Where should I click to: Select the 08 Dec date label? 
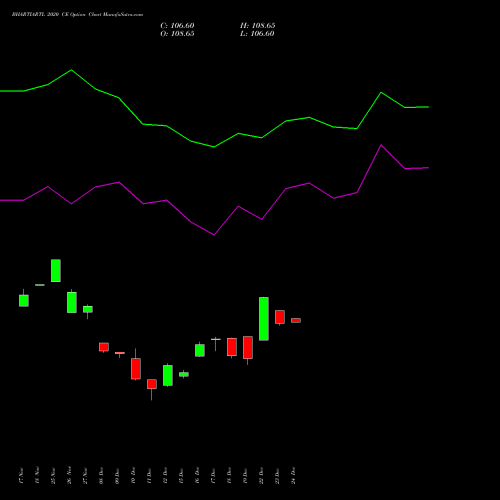point(101,475)
